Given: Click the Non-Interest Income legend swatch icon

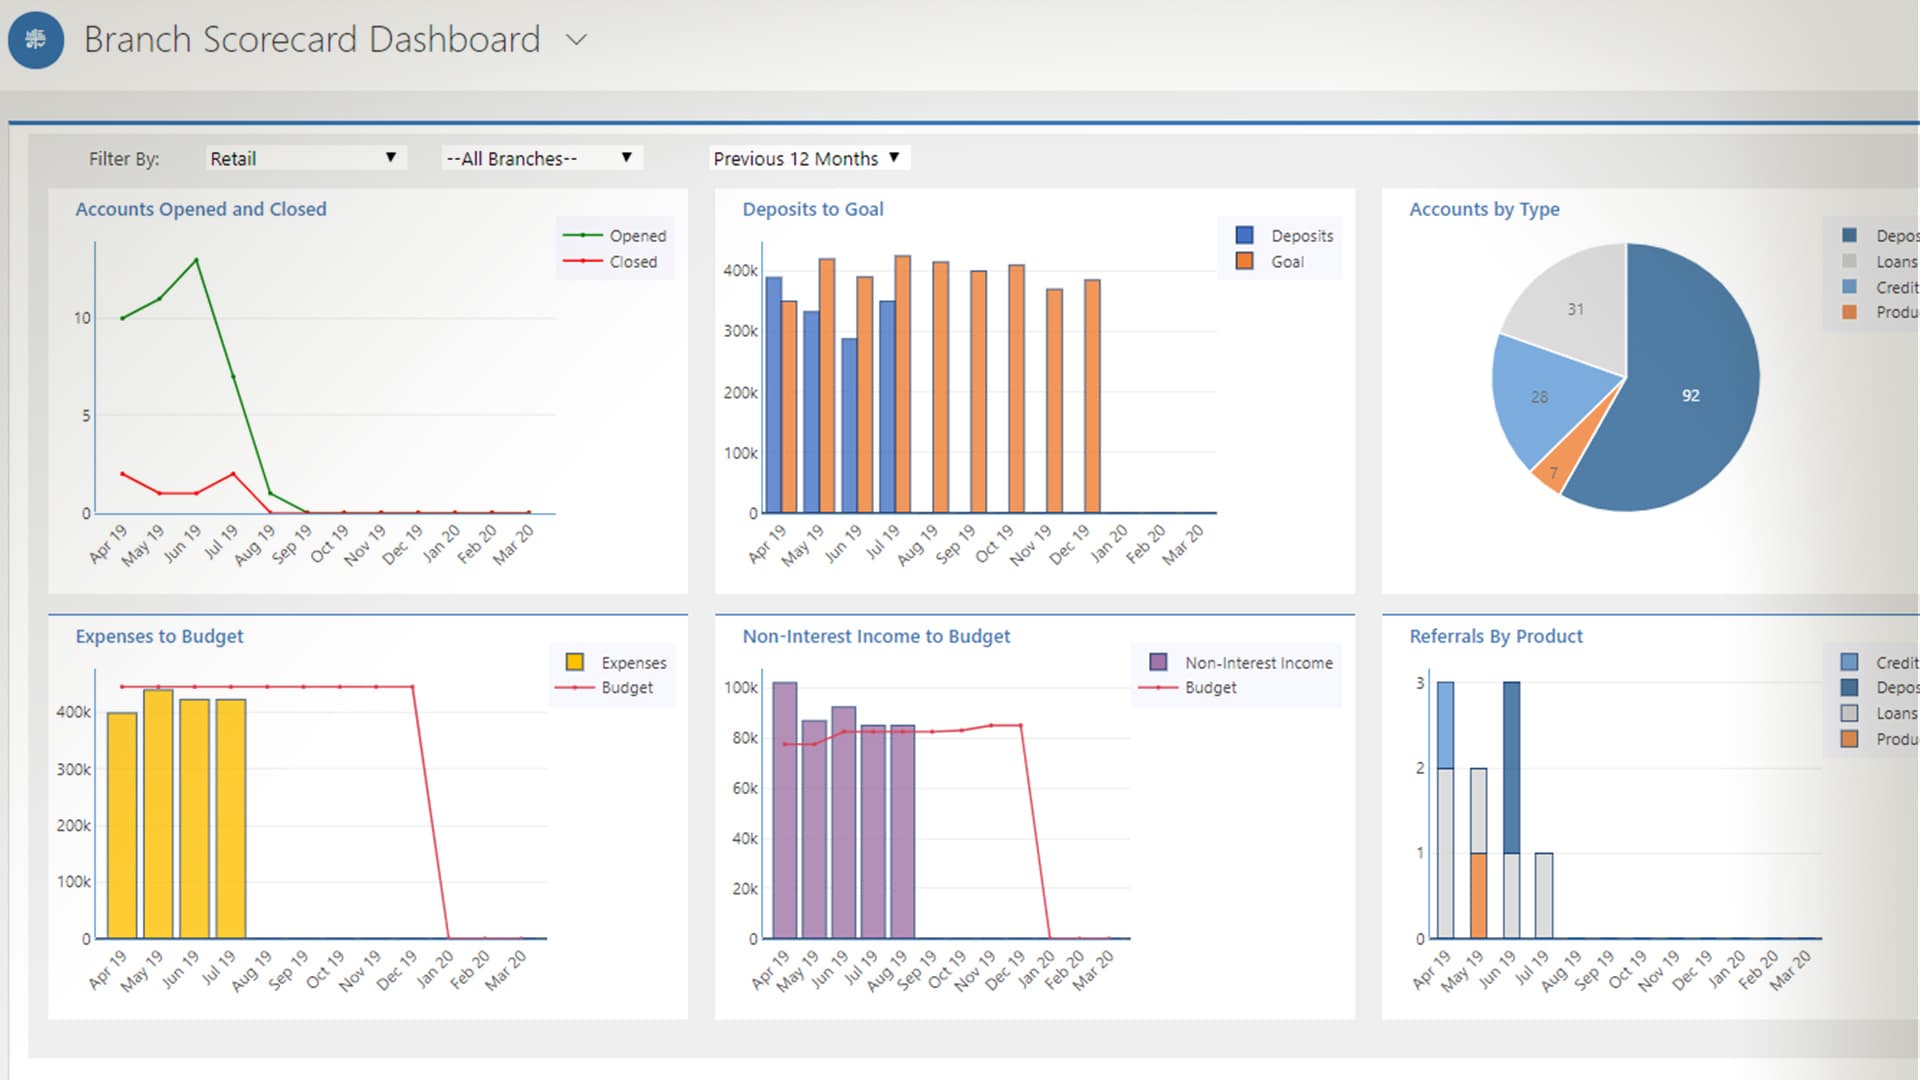Looking at the screenshot, I should tap(1160, 662).
